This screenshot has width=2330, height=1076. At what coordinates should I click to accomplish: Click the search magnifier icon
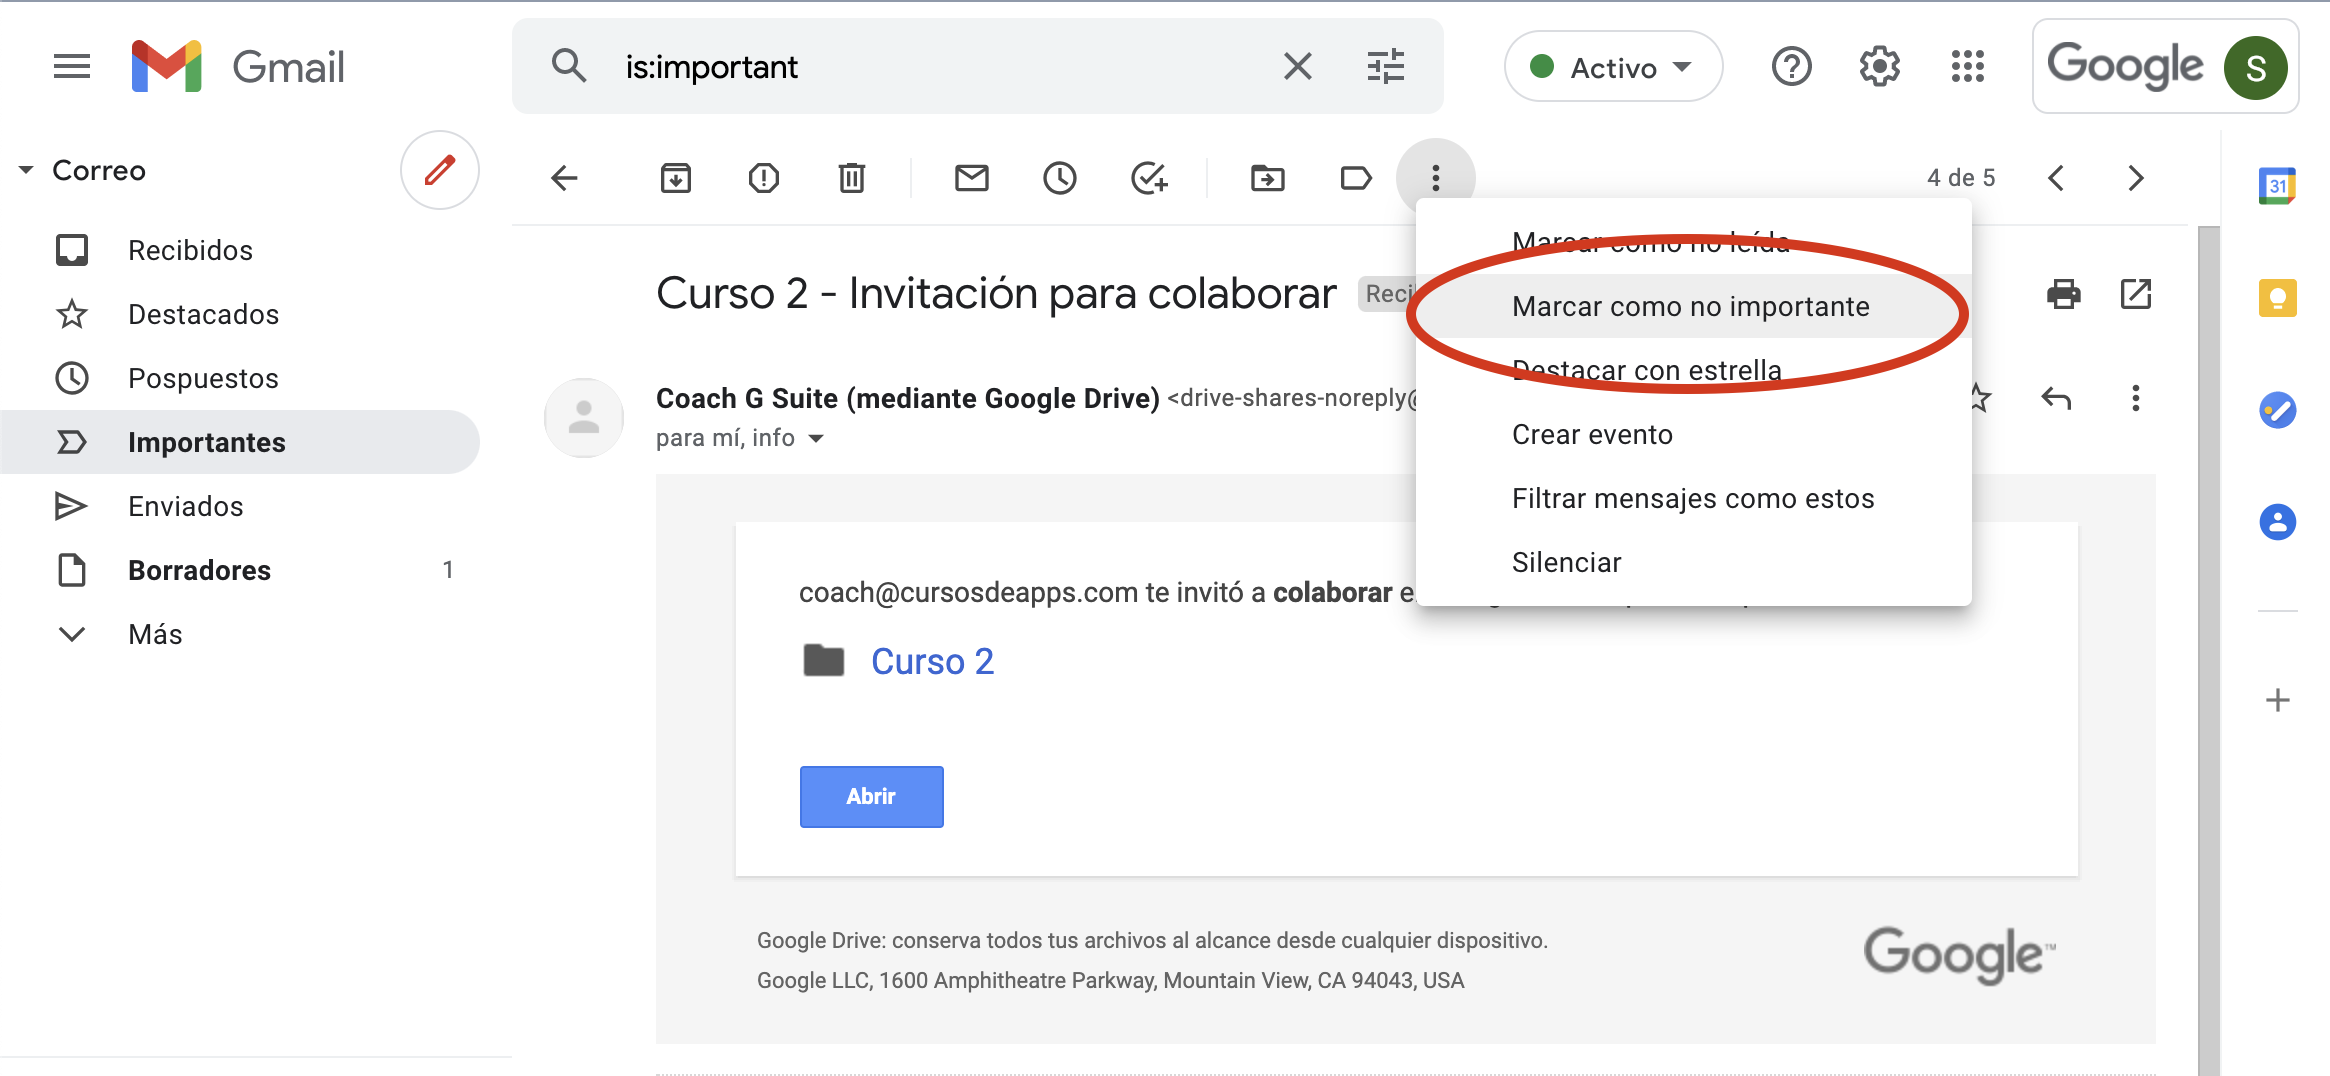click(x=569, y=67)
